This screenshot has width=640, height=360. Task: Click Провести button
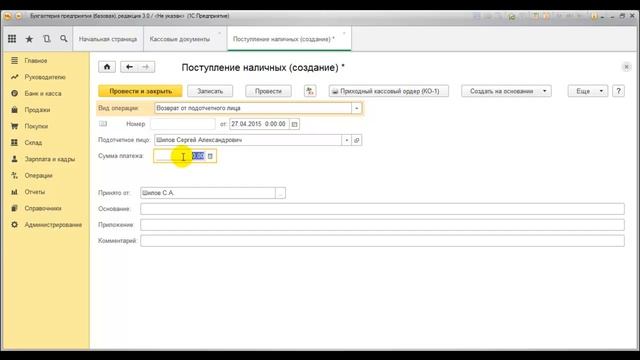pyautogui.click(x=268, y=91)
